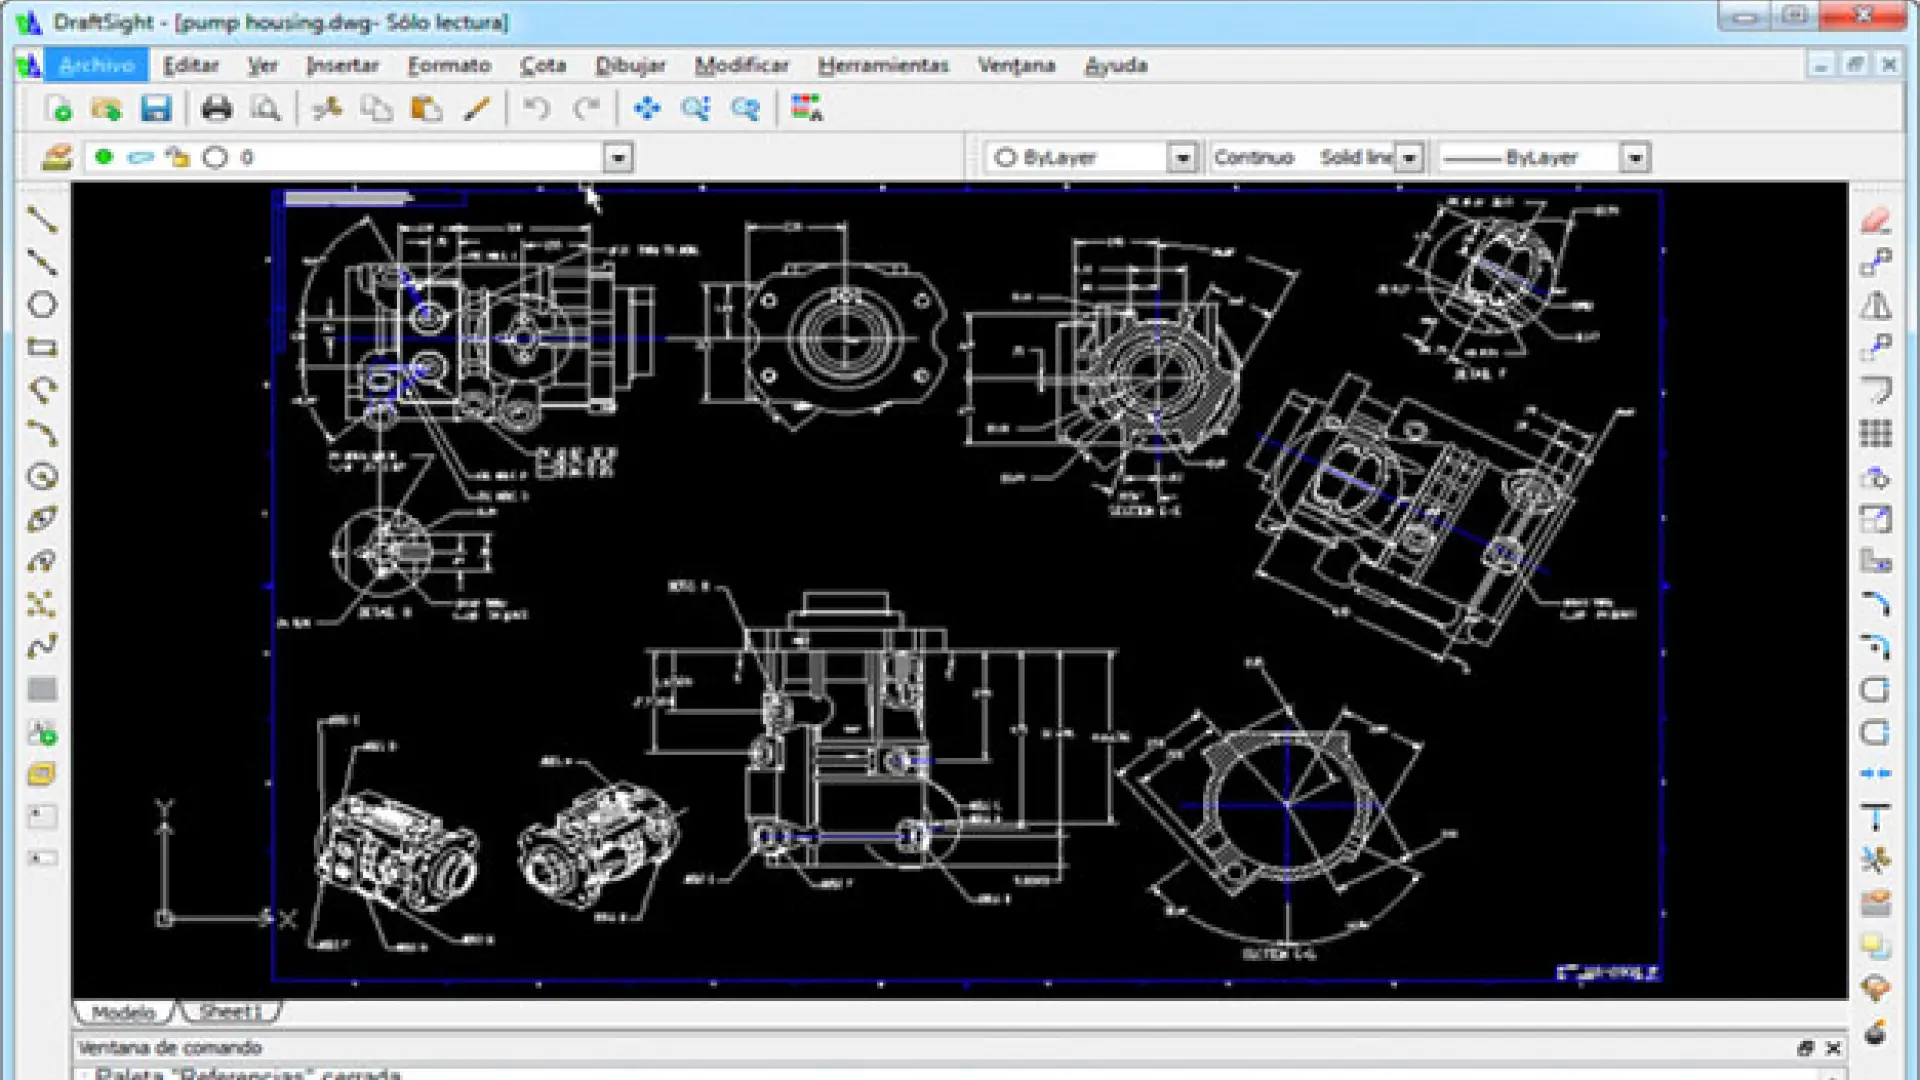1920x1080 pixels.
Task: Switch to the Sheet1 tab
Action: pos(229,1012)
